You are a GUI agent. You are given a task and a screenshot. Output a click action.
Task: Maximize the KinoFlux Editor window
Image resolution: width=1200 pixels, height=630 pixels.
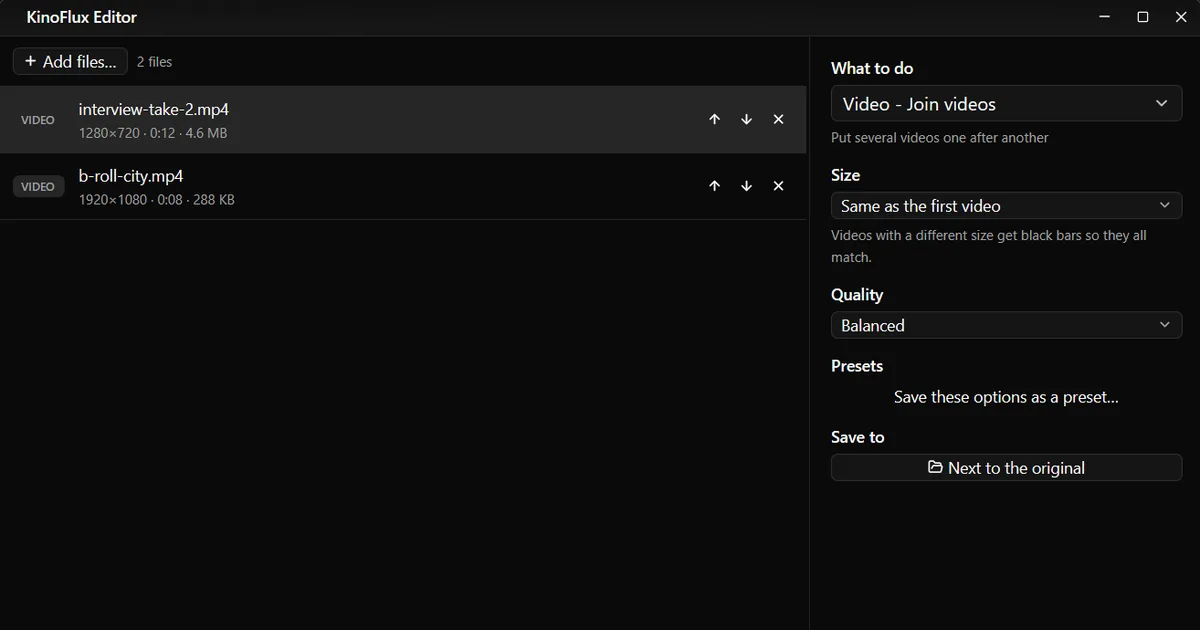(1143, 17)
